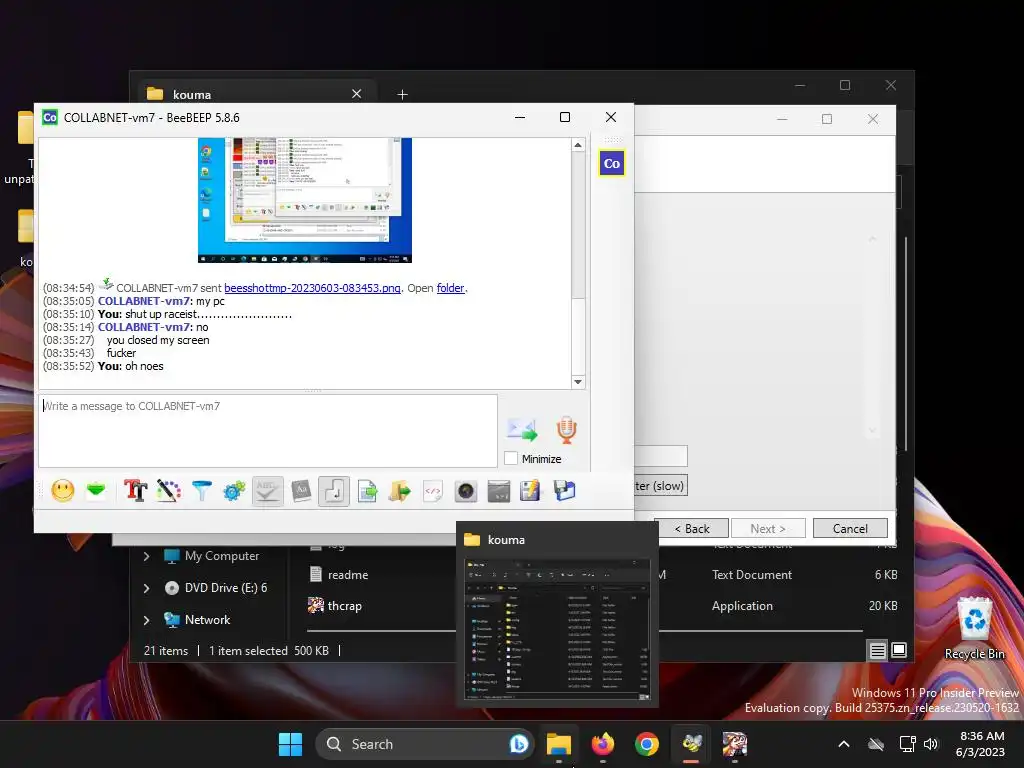
Task: Open the received file's folder link
Action: point(451,288)
